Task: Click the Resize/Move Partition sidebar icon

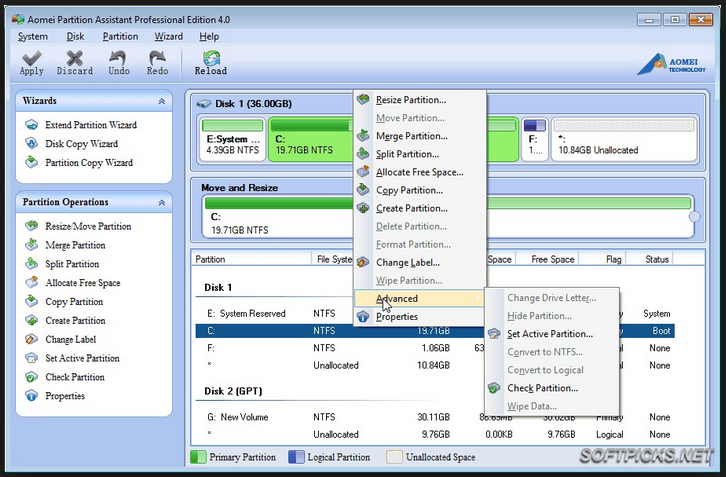Action: [31, 226]
